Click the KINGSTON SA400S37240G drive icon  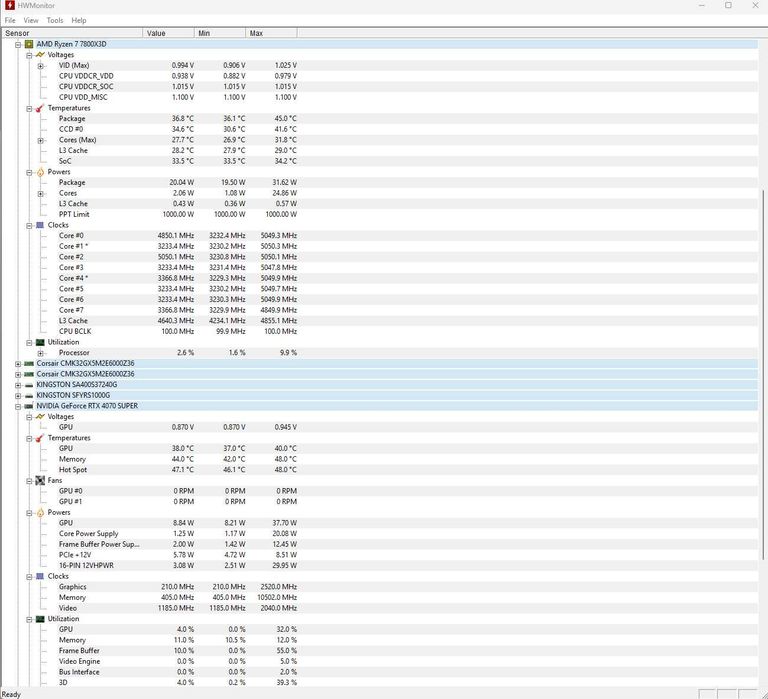[29, 386]
